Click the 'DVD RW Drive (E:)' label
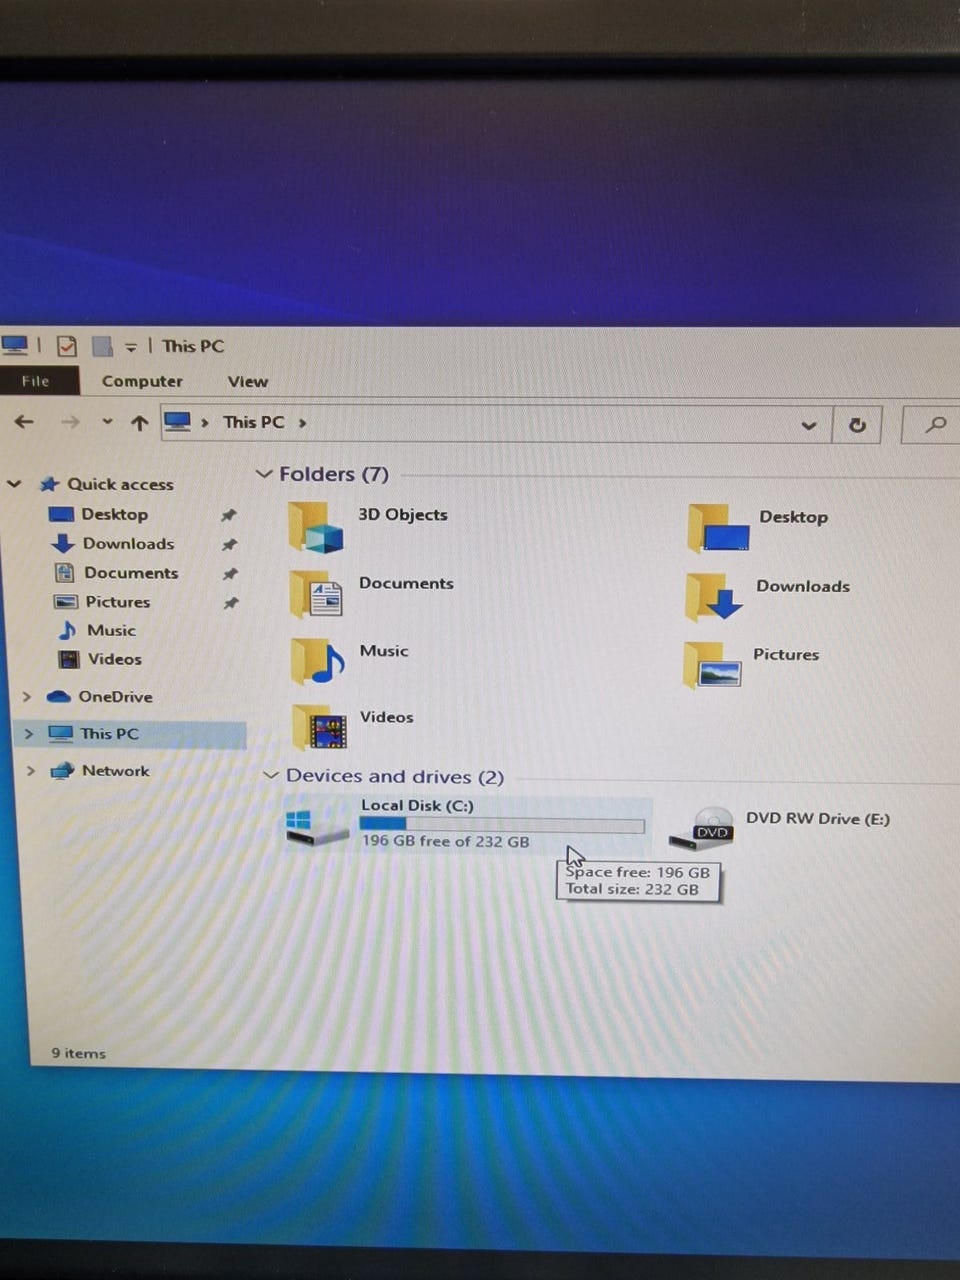This screenshot has height=1280, width=960. click(x=818, y=818)
